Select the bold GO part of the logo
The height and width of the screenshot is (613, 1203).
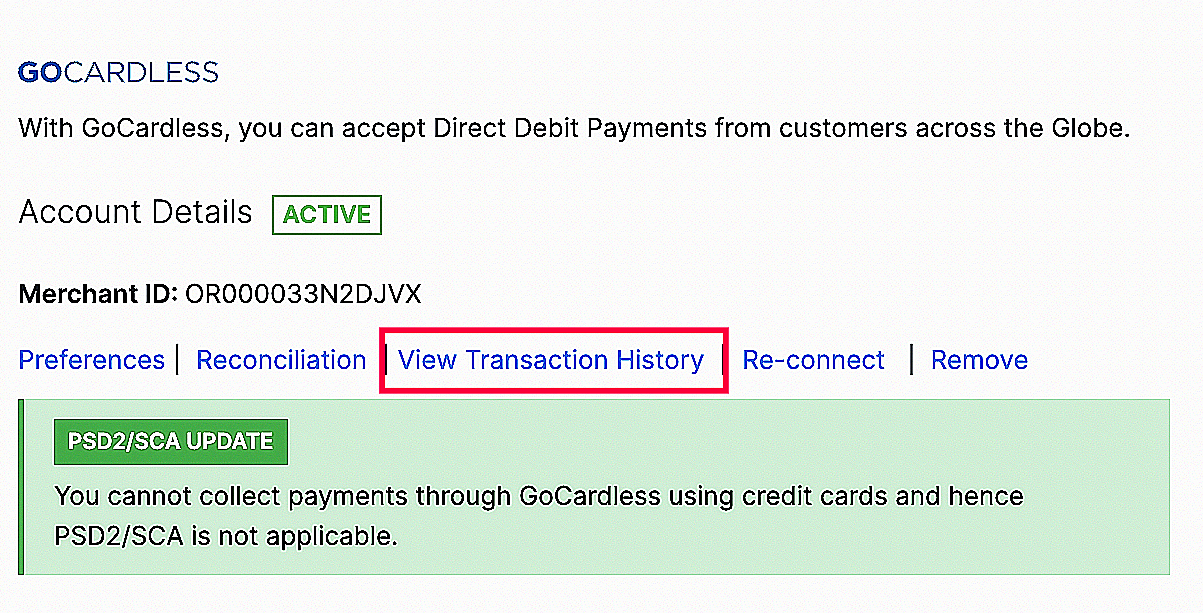point(39,70)
